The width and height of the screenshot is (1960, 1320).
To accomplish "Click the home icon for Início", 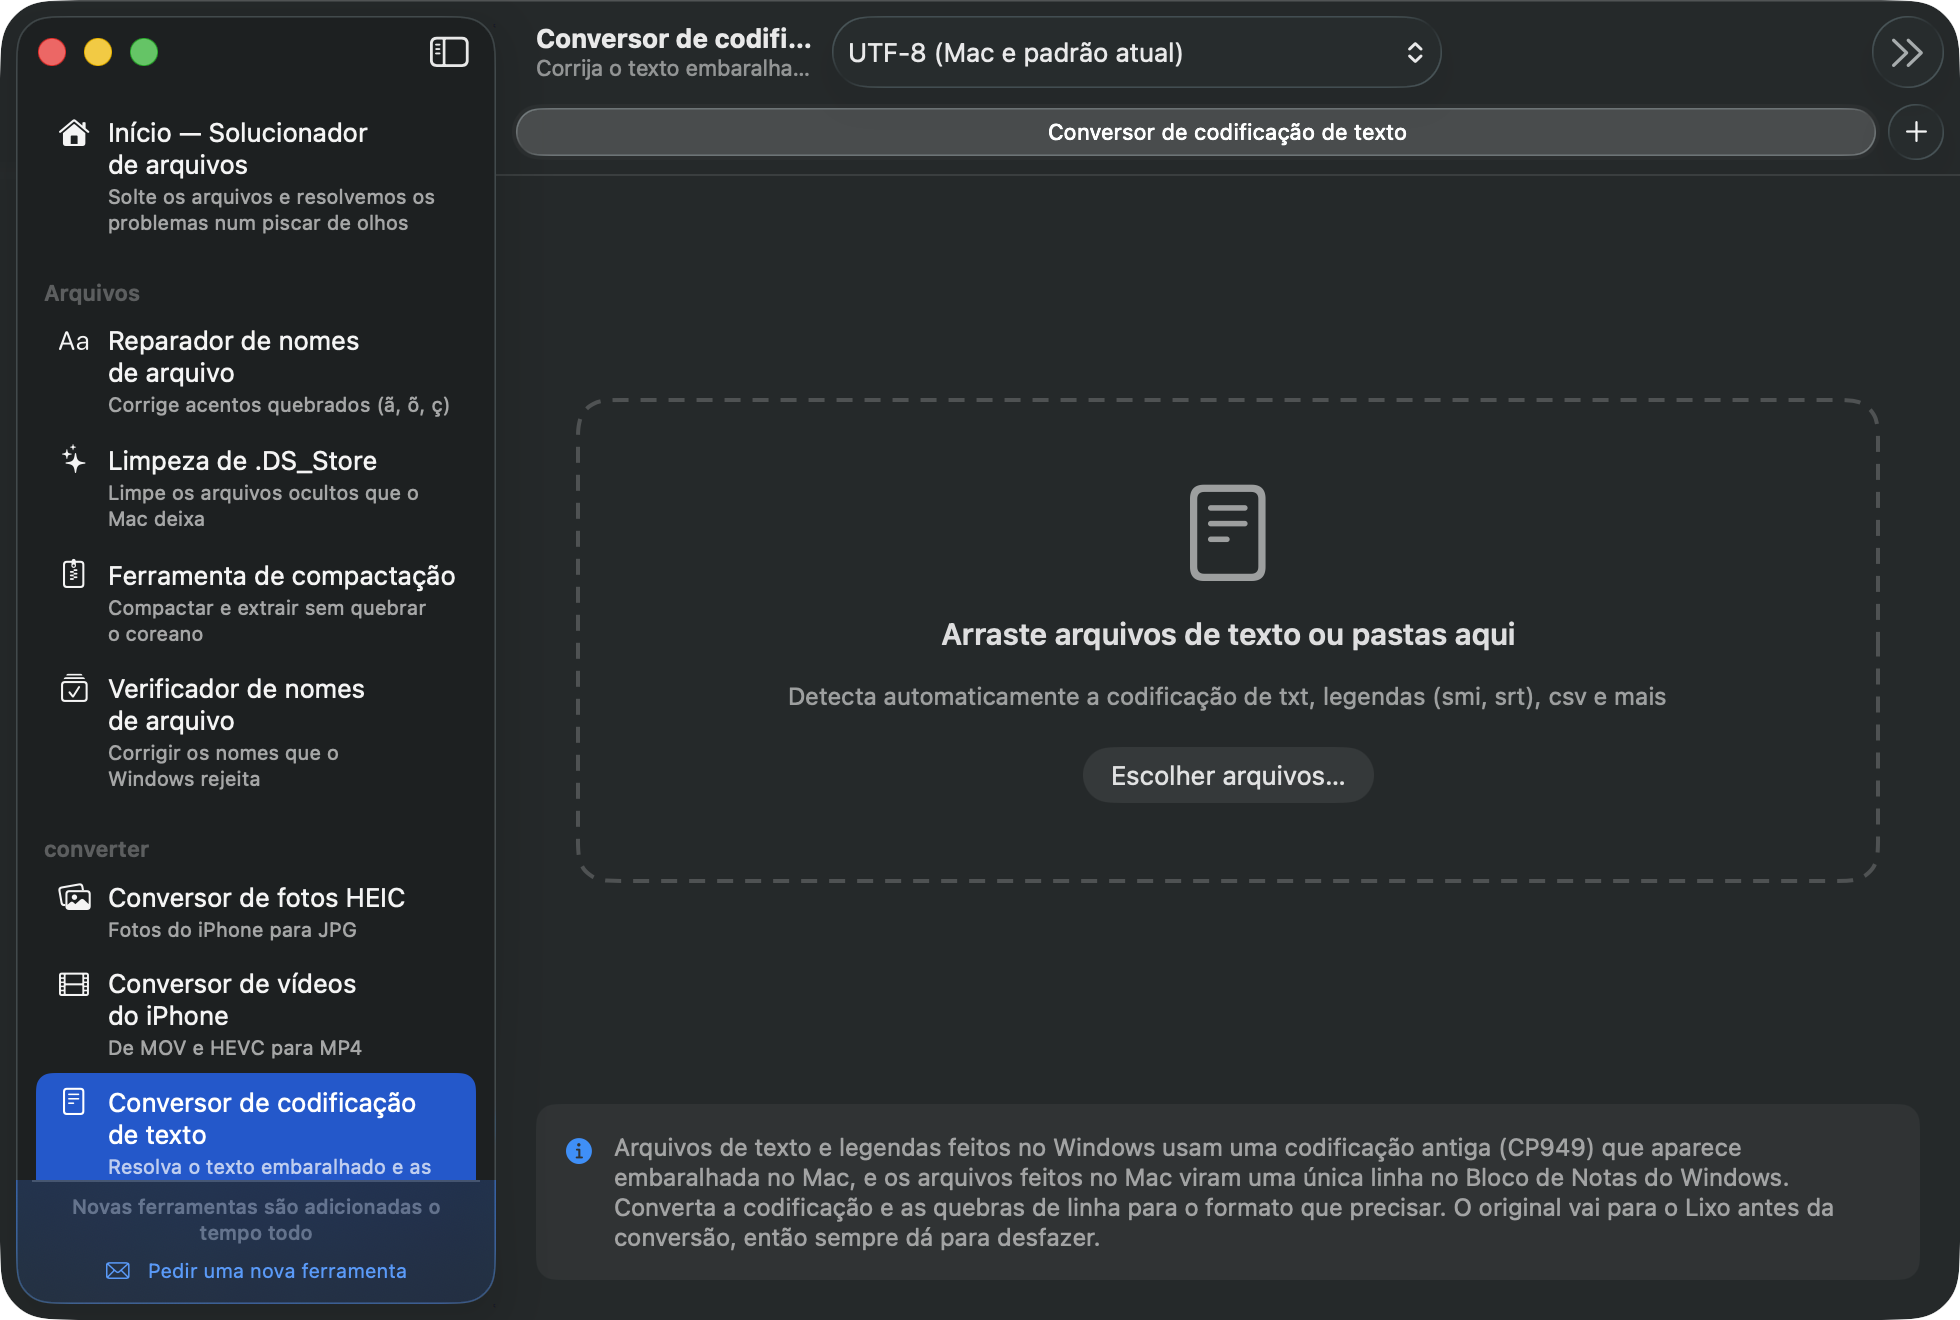I will click(74, 133).
